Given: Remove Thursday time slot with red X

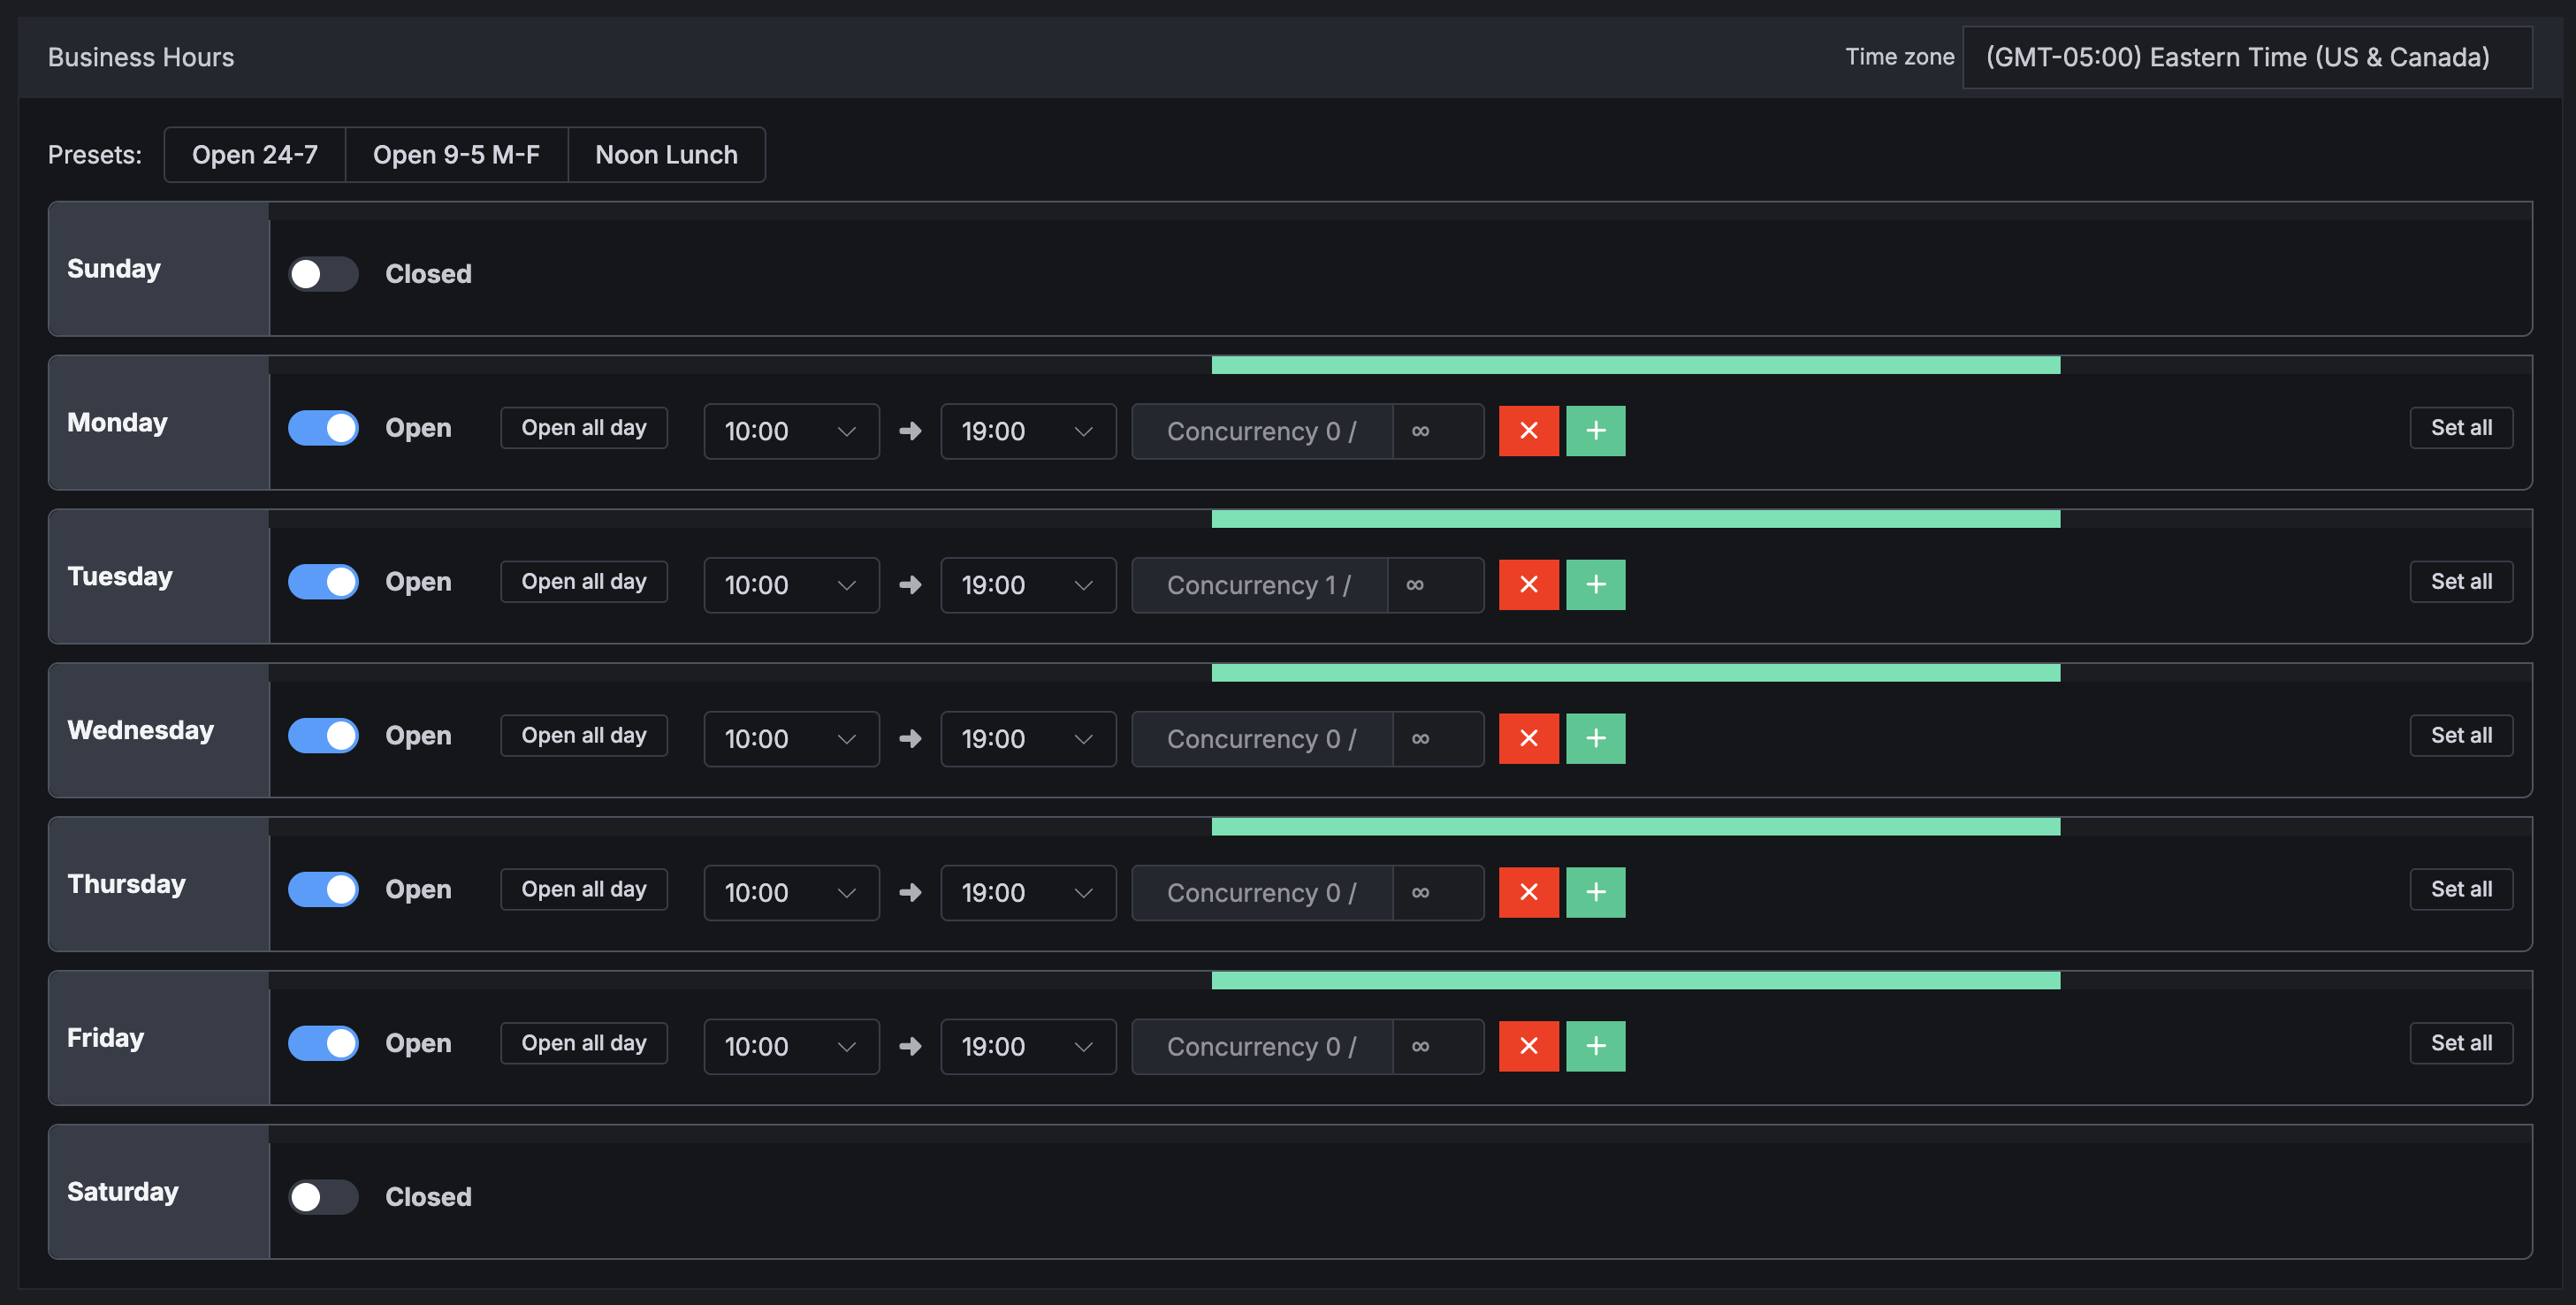Looking at the screenshot, I should (1528, 893).
